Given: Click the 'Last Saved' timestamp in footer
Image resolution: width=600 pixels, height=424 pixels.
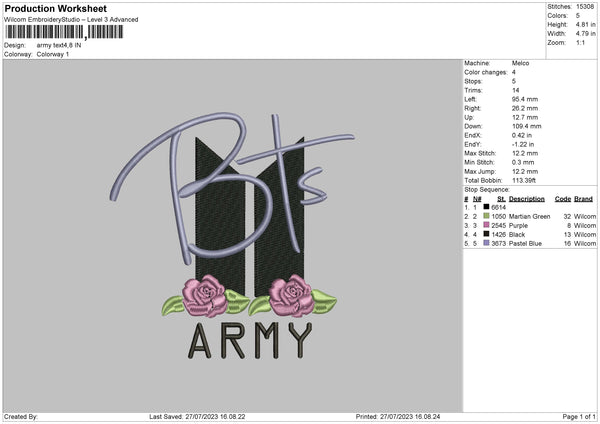Looking at the screenshot, I should tap(197, 416).
